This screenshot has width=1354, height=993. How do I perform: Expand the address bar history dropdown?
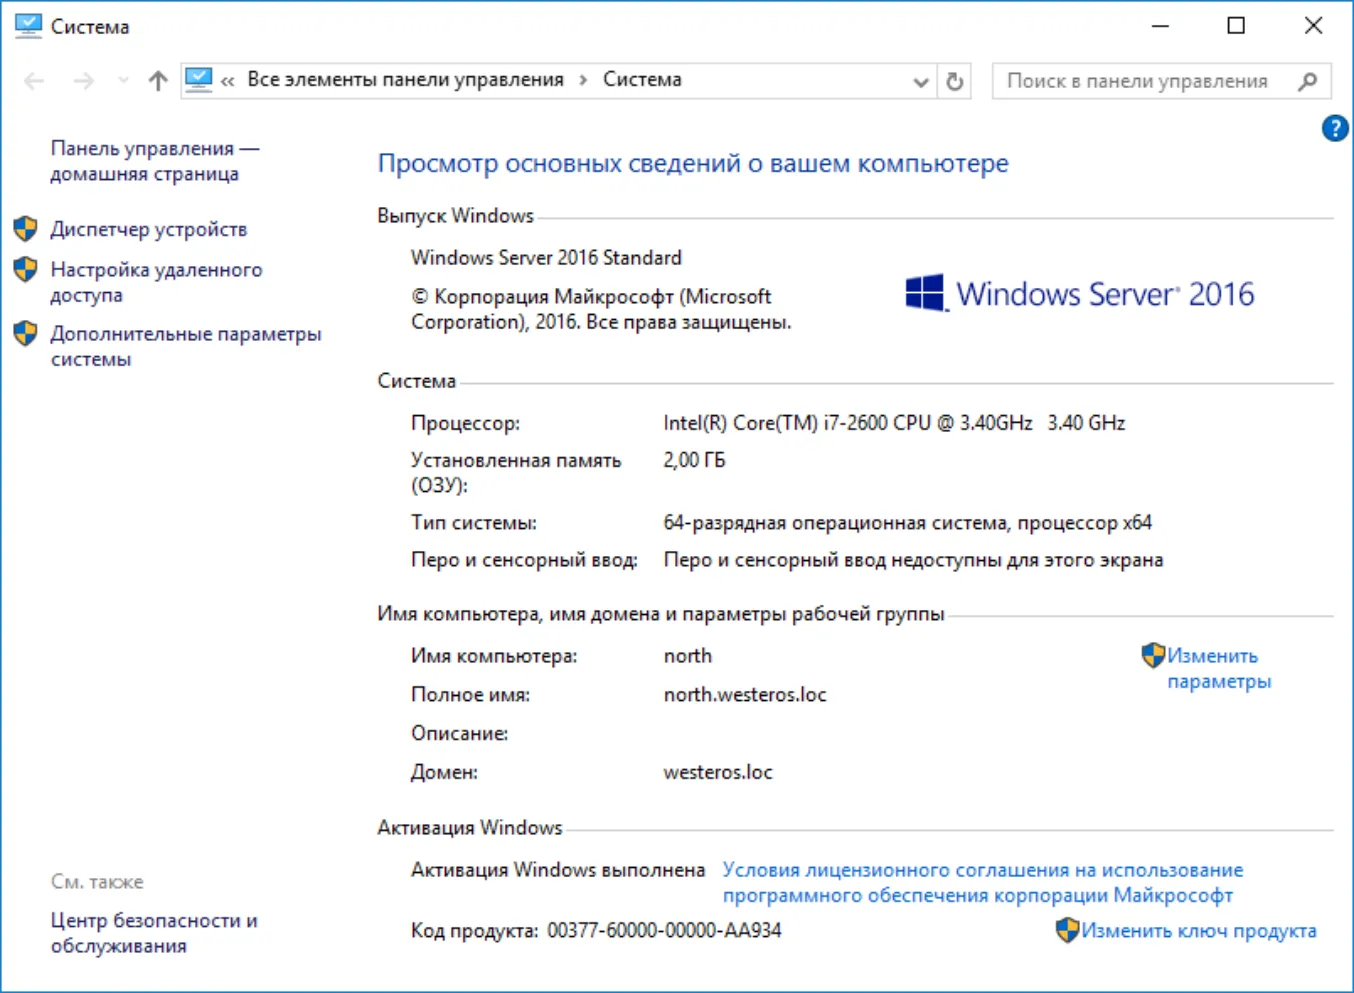pos(921,82)
